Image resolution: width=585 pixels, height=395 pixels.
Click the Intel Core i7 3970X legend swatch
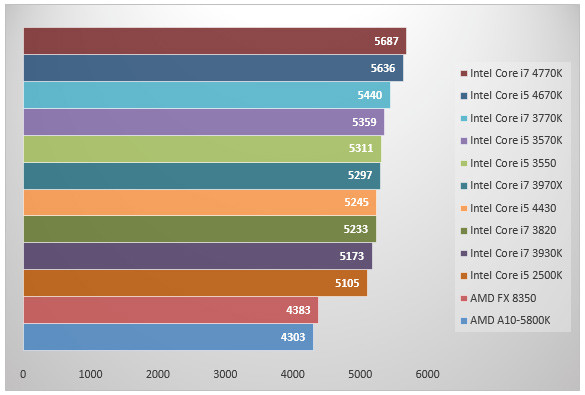pos(464,186)
